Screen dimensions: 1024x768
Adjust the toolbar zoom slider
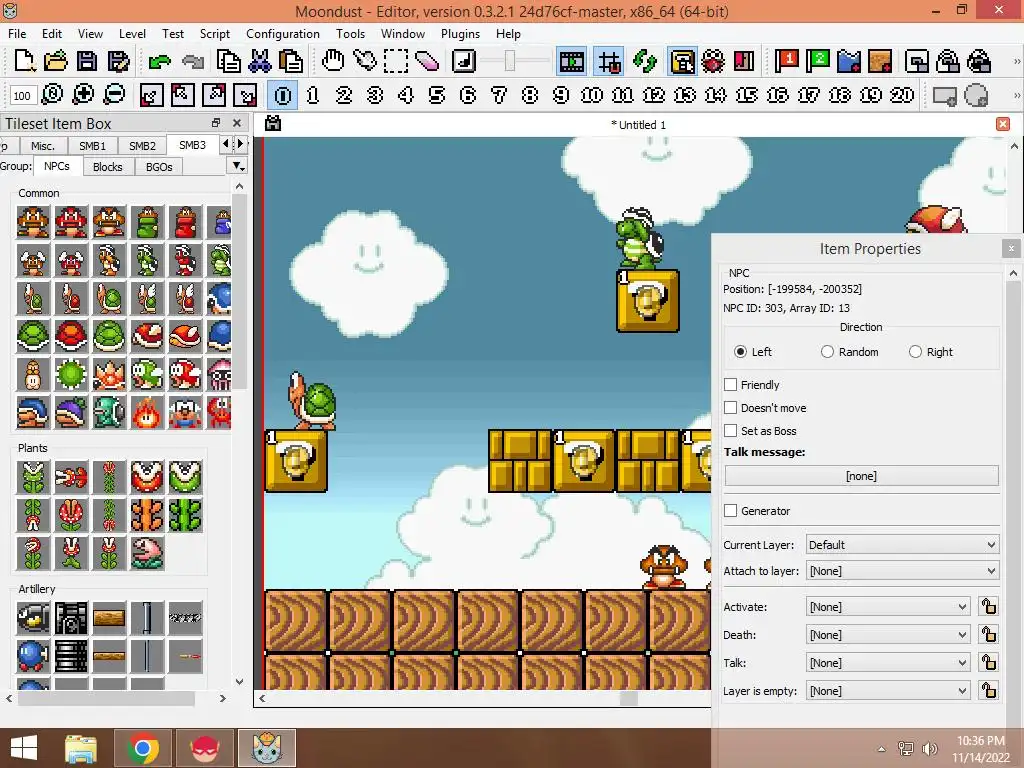point(510,61)
